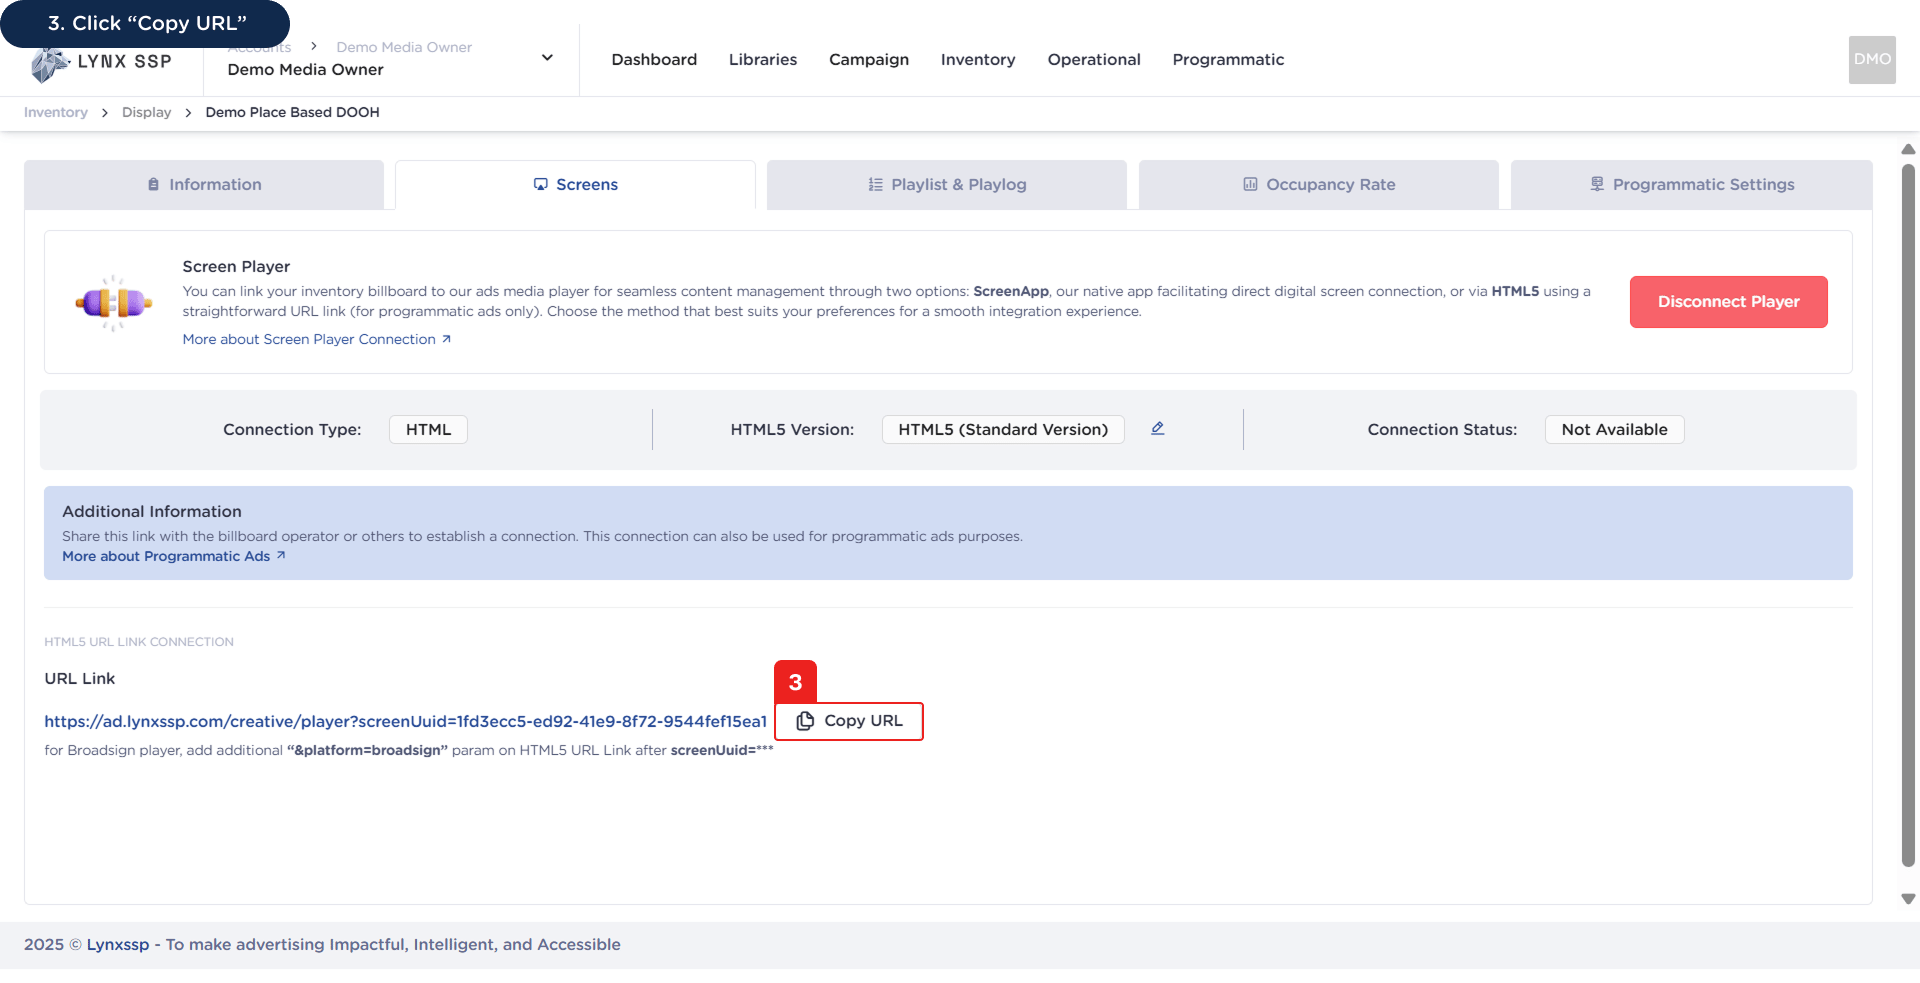Switch to the Information tab
The image size is (1920, 983).
204,185
